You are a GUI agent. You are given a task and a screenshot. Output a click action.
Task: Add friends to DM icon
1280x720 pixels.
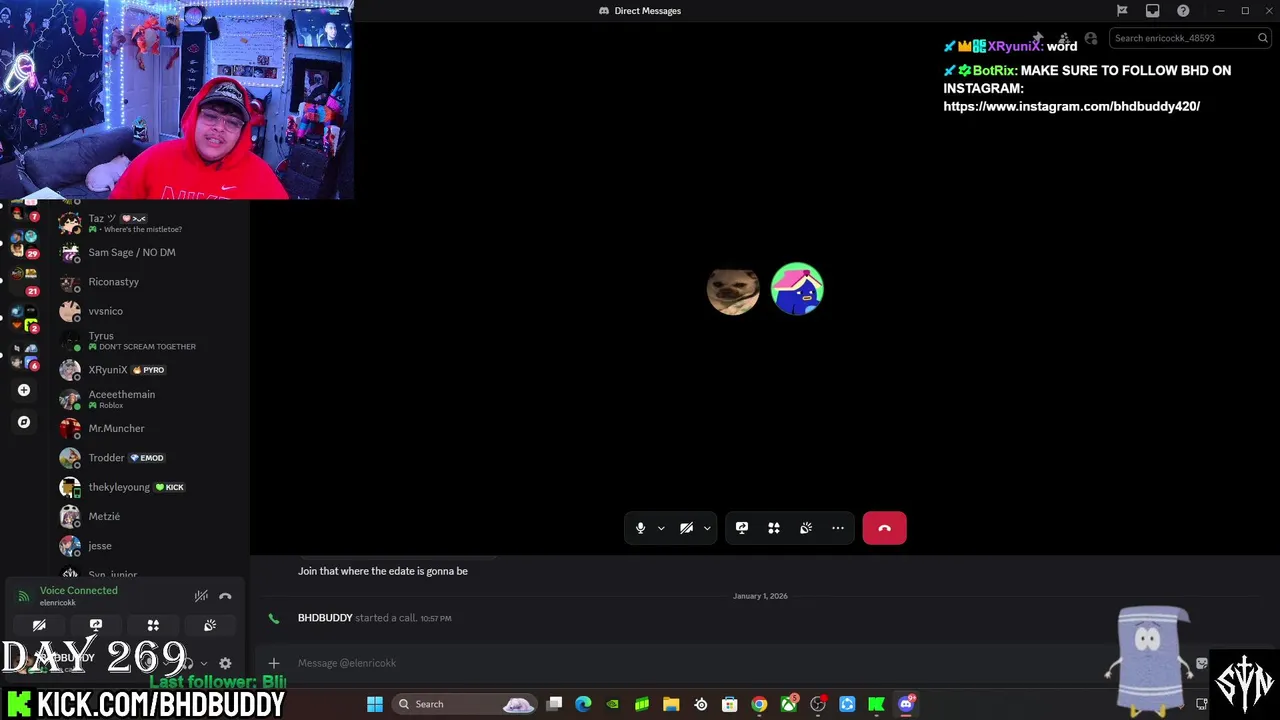(1064, 38)
